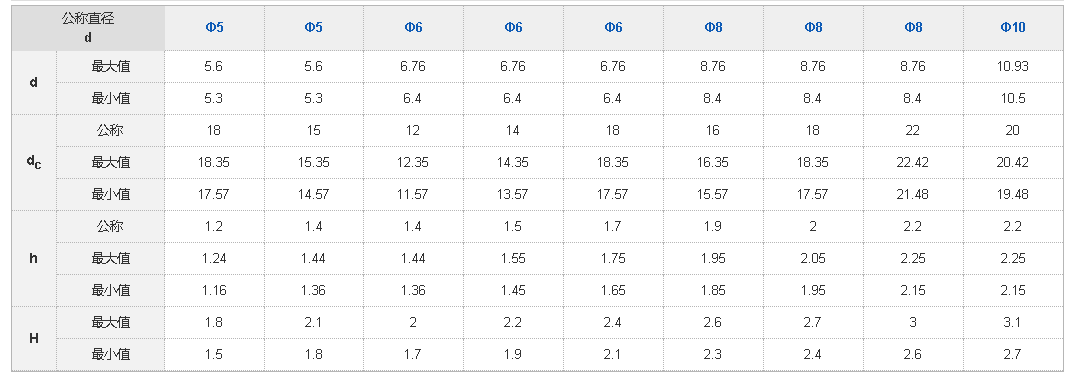Select the 19.48 dc minimum cell
Viewport: 1071px width, 377px height.
click(x=1012, y=195)
